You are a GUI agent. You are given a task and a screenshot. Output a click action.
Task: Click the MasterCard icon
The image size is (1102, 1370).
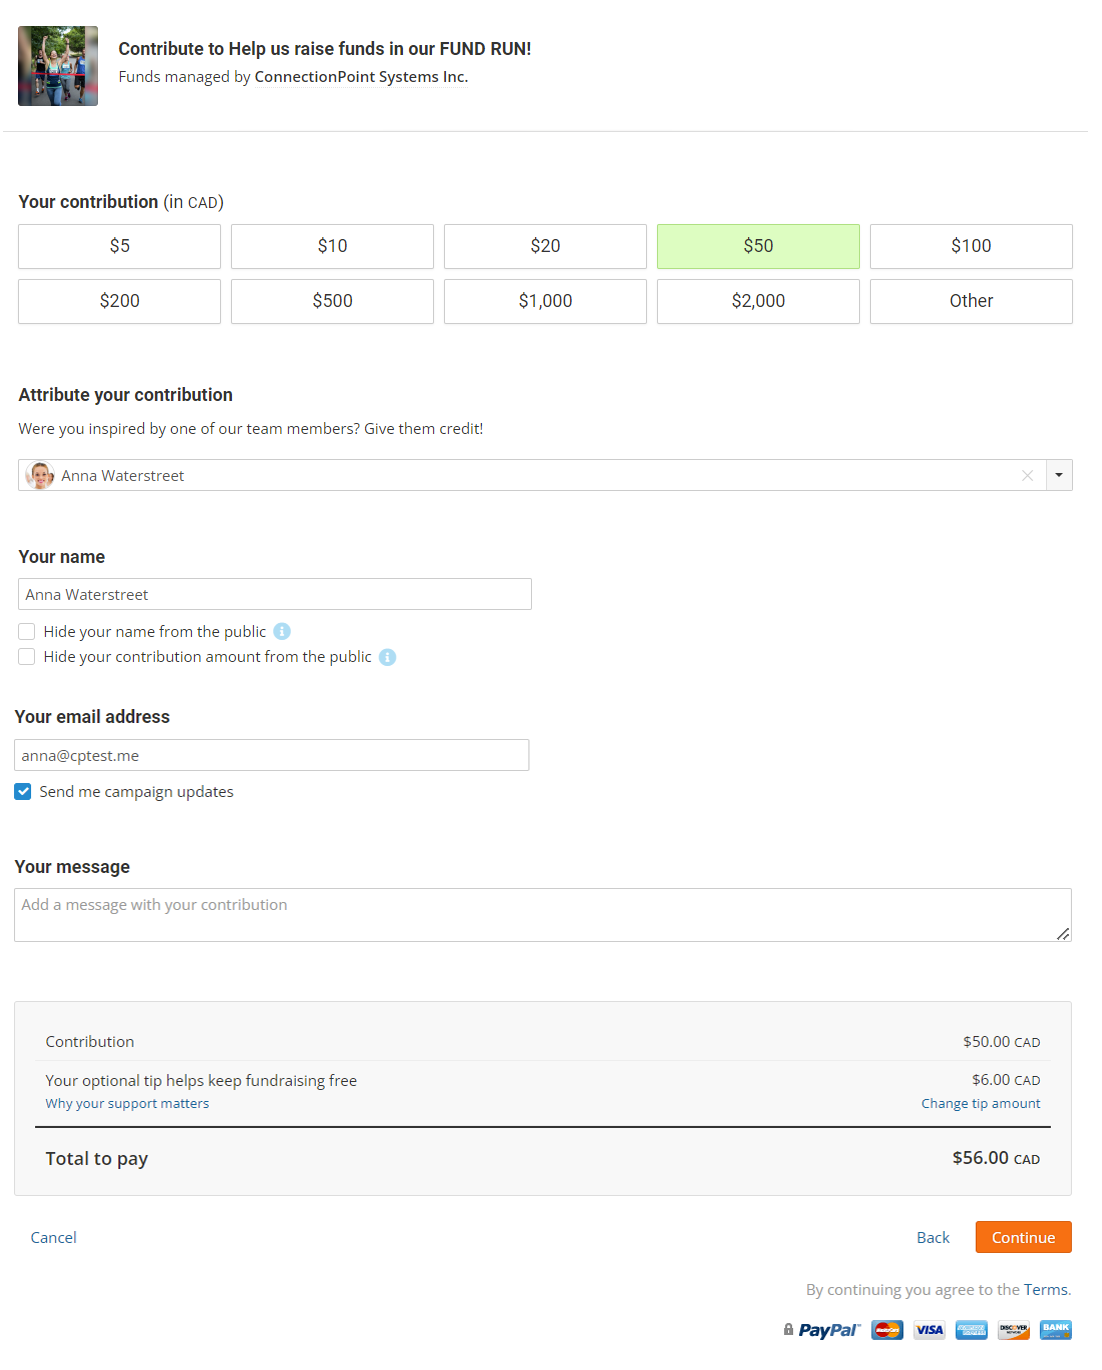click(887, 1330)
